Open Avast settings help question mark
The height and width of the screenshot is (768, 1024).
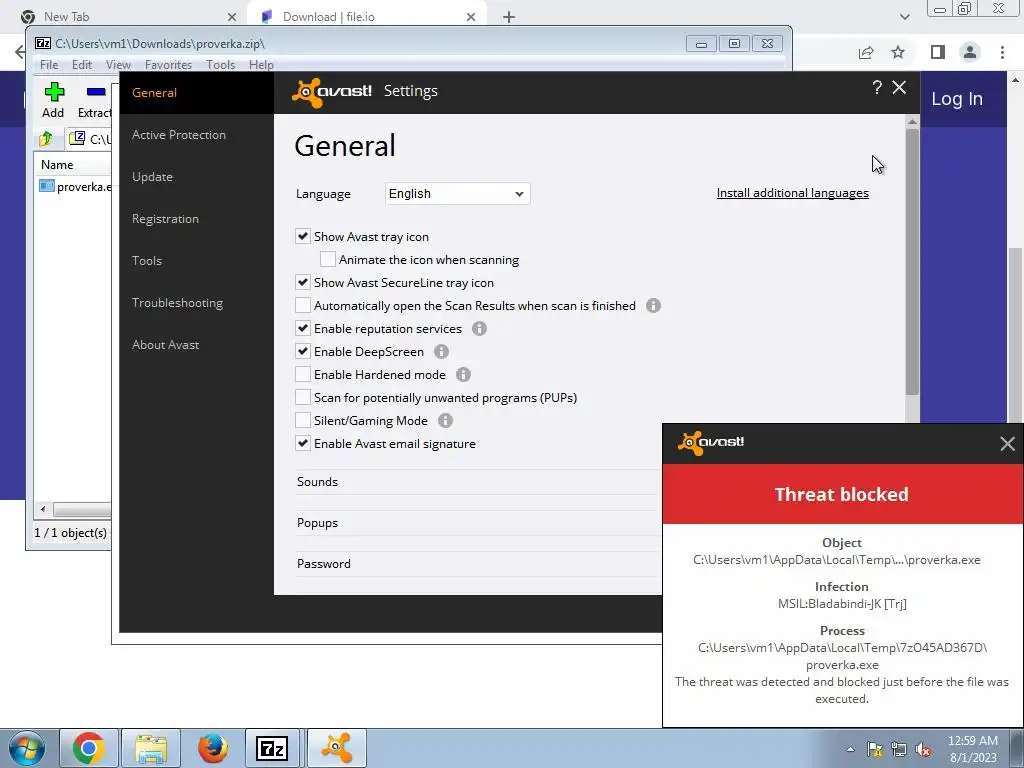pyautogui.click(x=877, y=87)
